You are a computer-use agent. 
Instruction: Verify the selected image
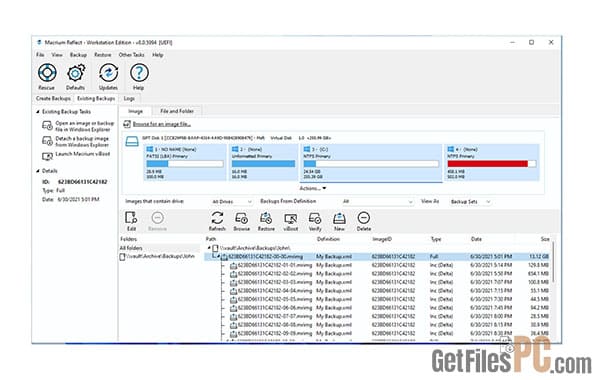pyautogui.click(x=315, y=218)
